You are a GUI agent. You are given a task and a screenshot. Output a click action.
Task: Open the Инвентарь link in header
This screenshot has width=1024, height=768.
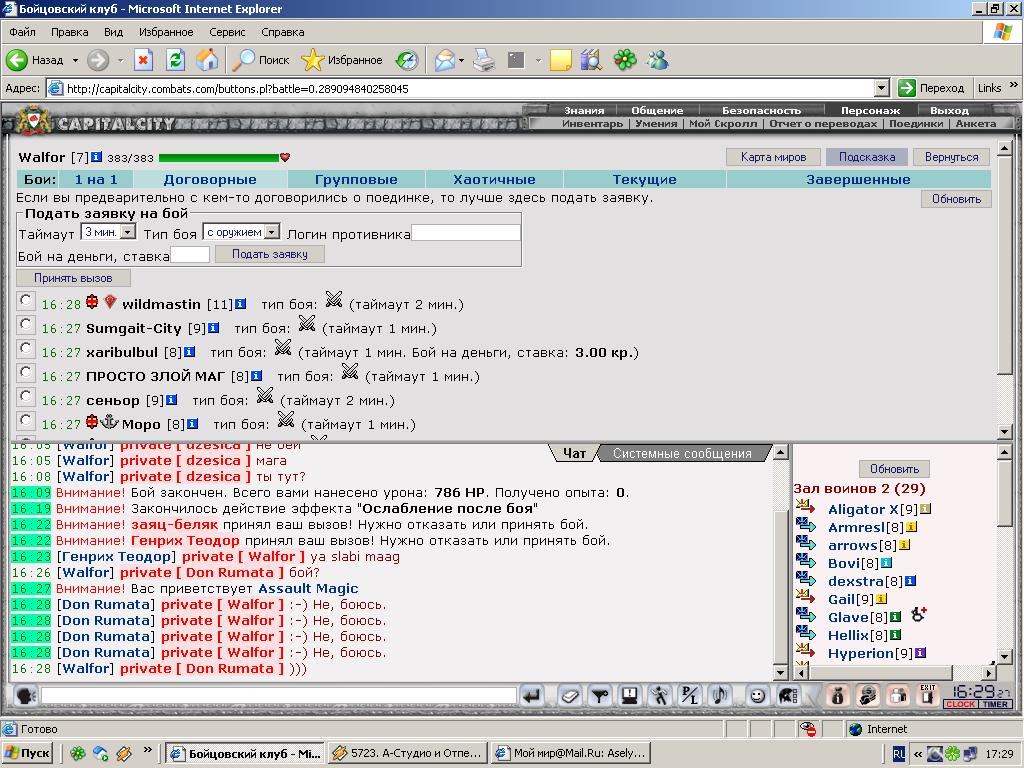click(592, 123)
